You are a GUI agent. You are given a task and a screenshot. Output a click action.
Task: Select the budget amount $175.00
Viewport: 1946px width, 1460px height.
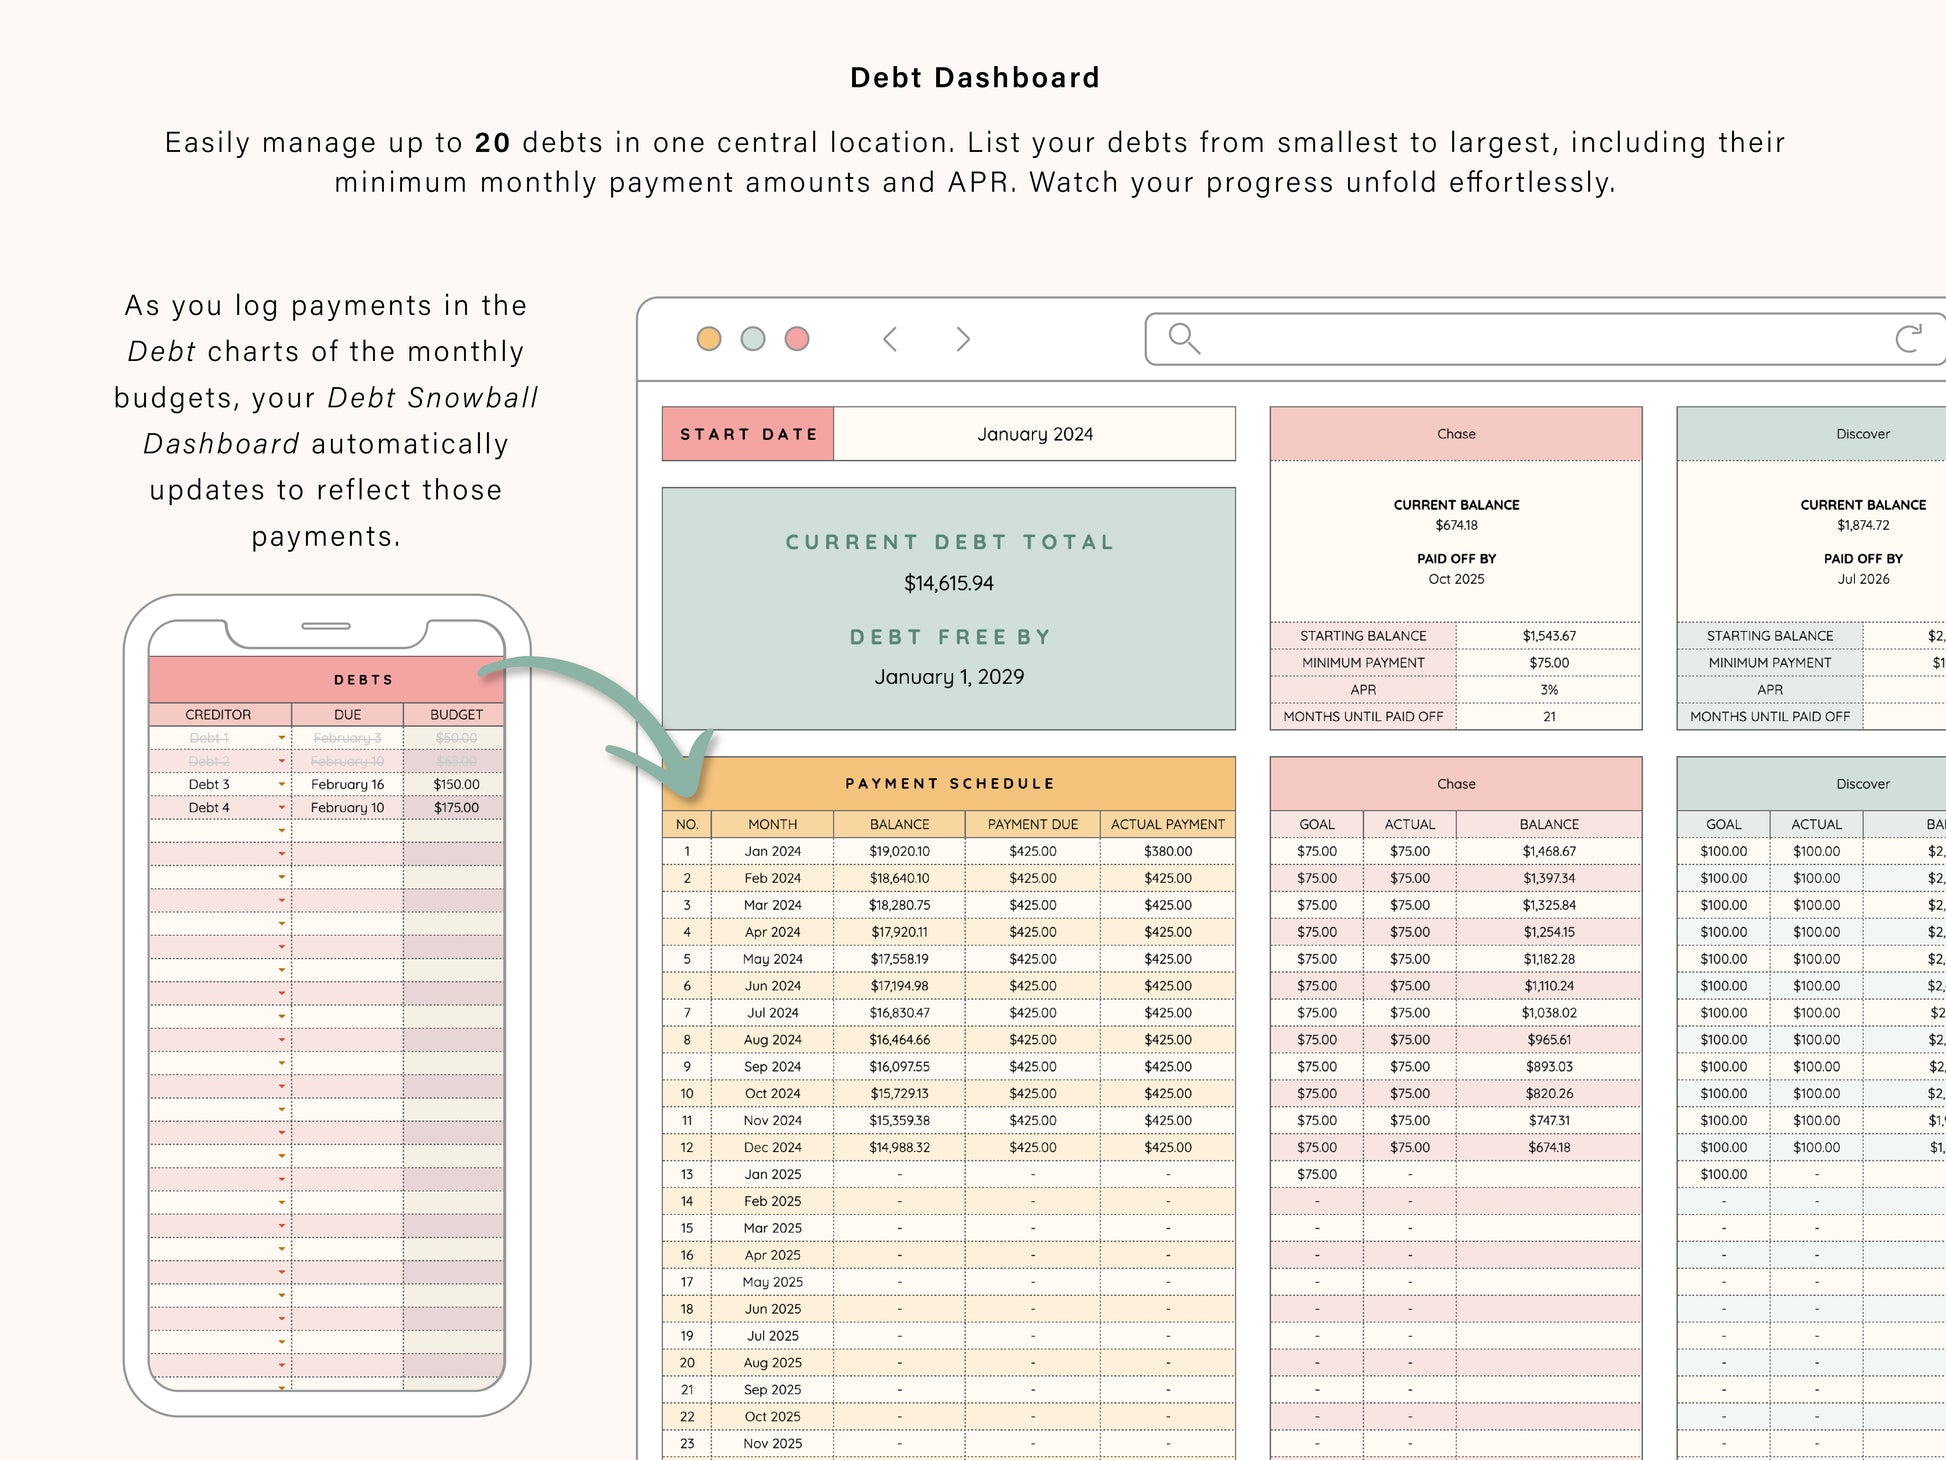[456, 808]
